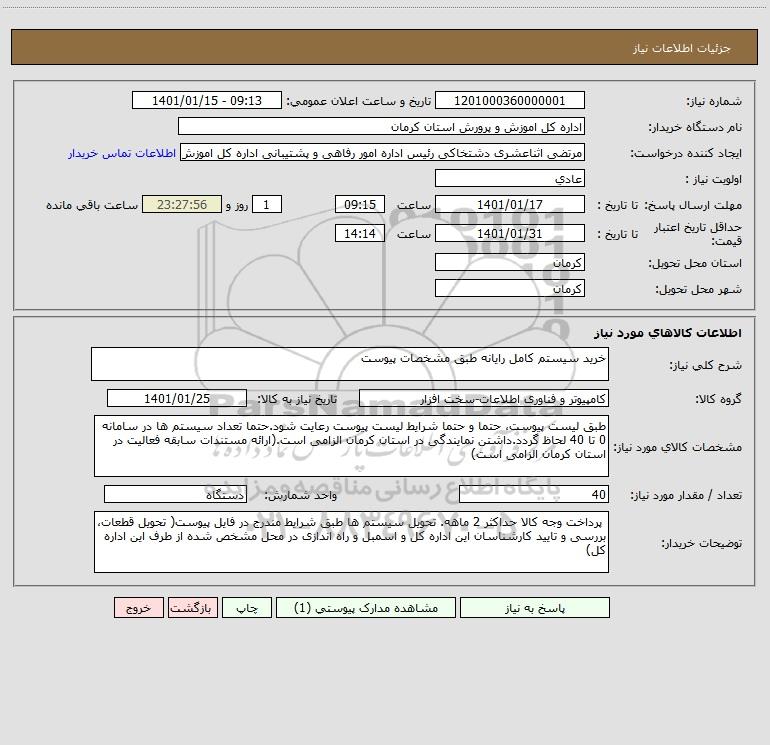Click the 'پاسخ به نیاز' button

535,607
